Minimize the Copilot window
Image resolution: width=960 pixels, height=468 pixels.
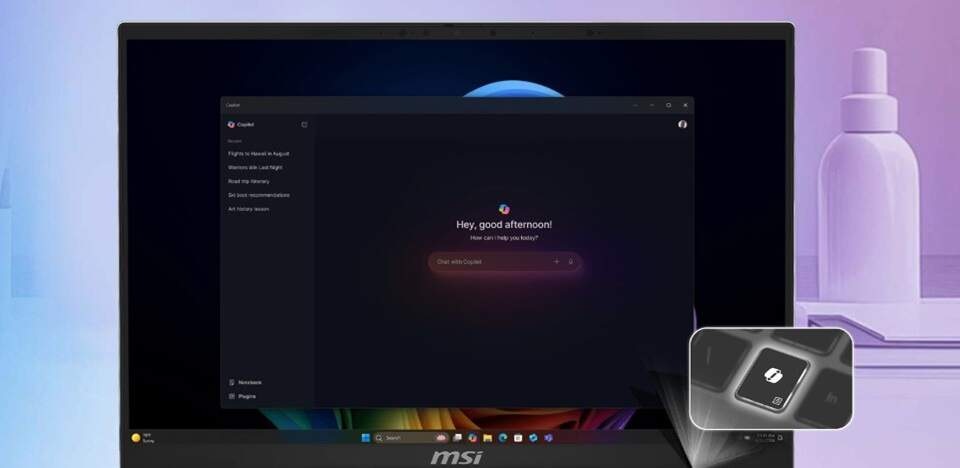pos(652,105)
